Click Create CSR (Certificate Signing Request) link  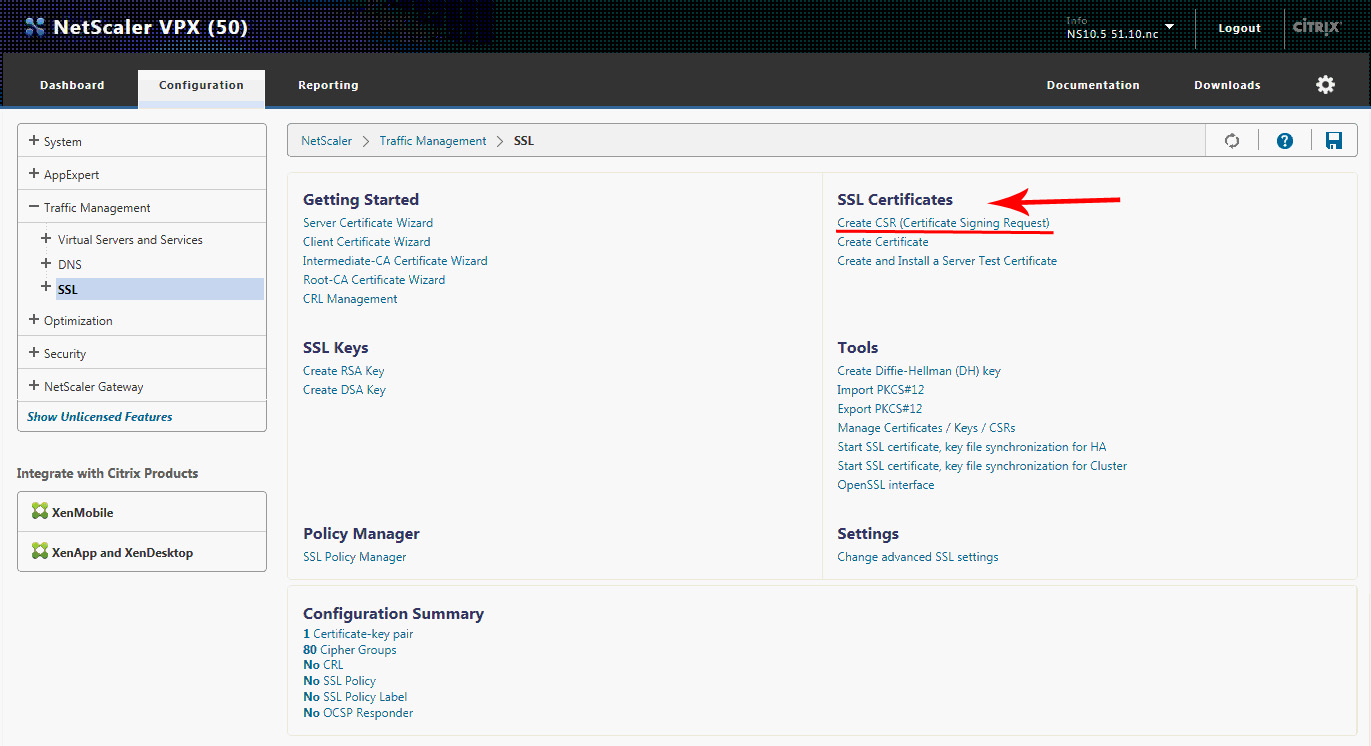(x=943, y=223)
